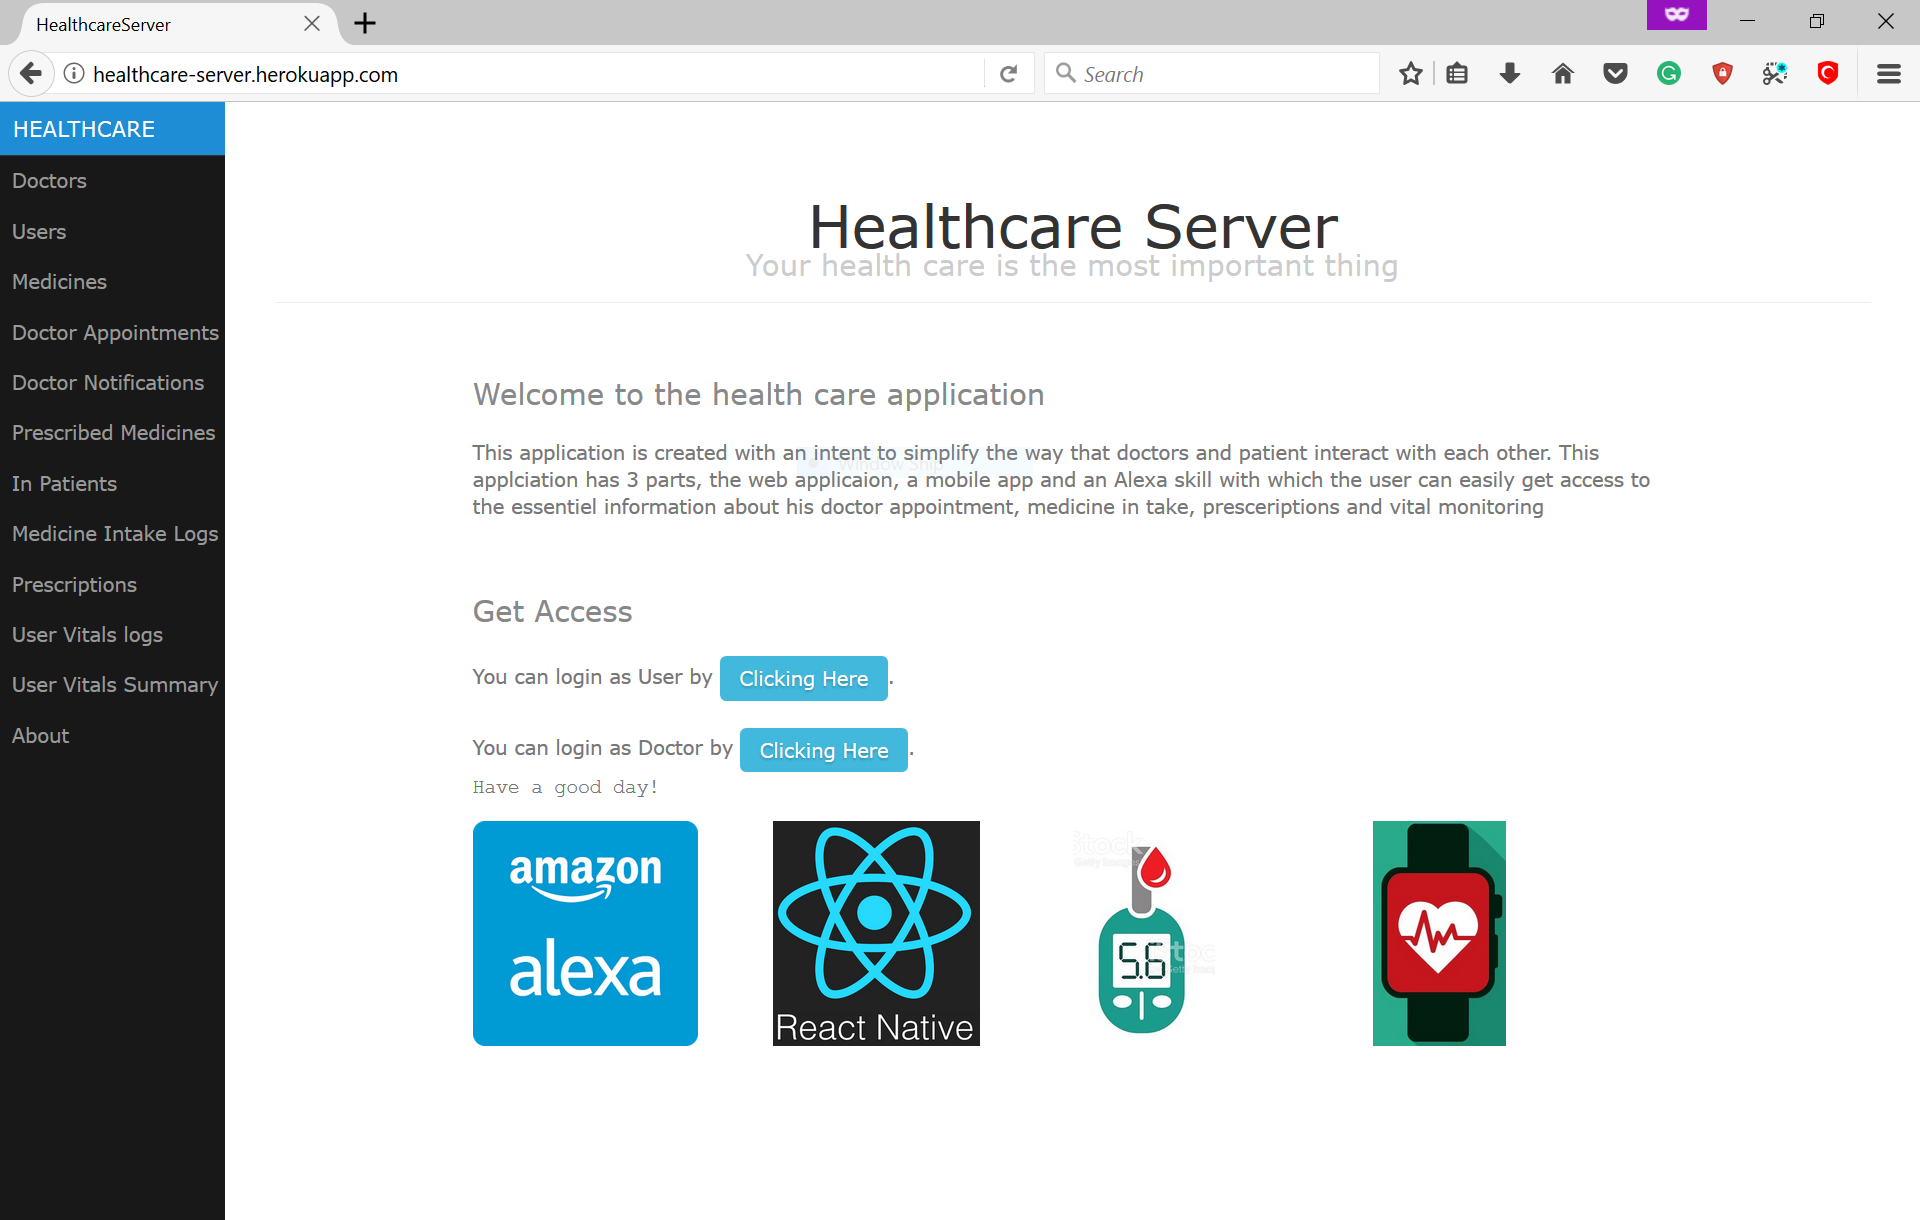The height and width of the screenshot is (1220, 1920).
Task: Open the downloads arrow icon
Action: [x=1510, y=74]
